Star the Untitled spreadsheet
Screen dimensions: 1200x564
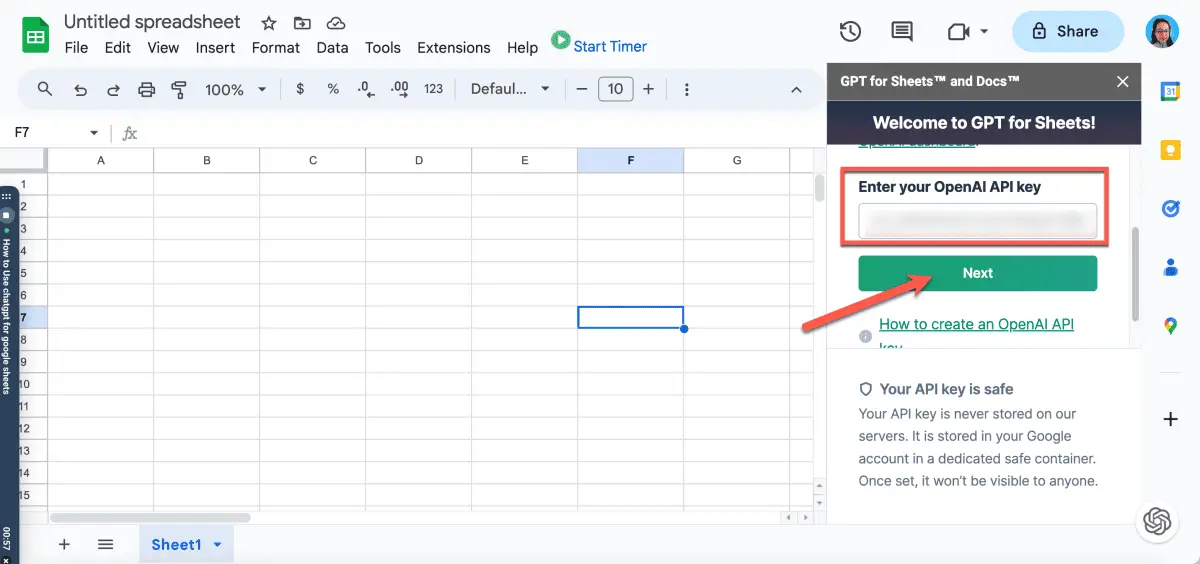(x=268, y=23)
